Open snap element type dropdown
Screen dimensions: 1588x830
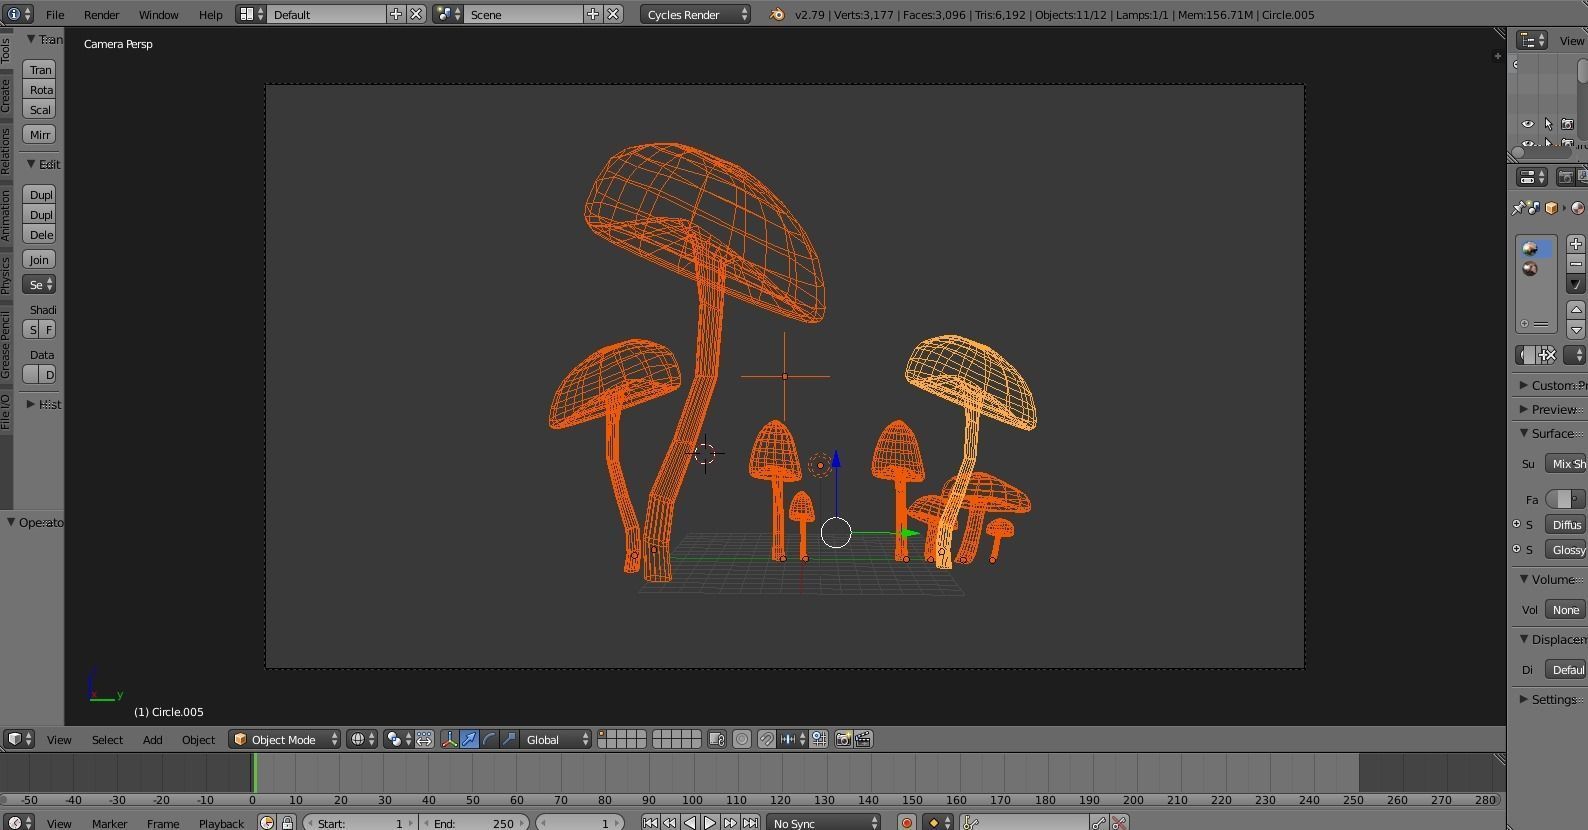click(792, 740)
